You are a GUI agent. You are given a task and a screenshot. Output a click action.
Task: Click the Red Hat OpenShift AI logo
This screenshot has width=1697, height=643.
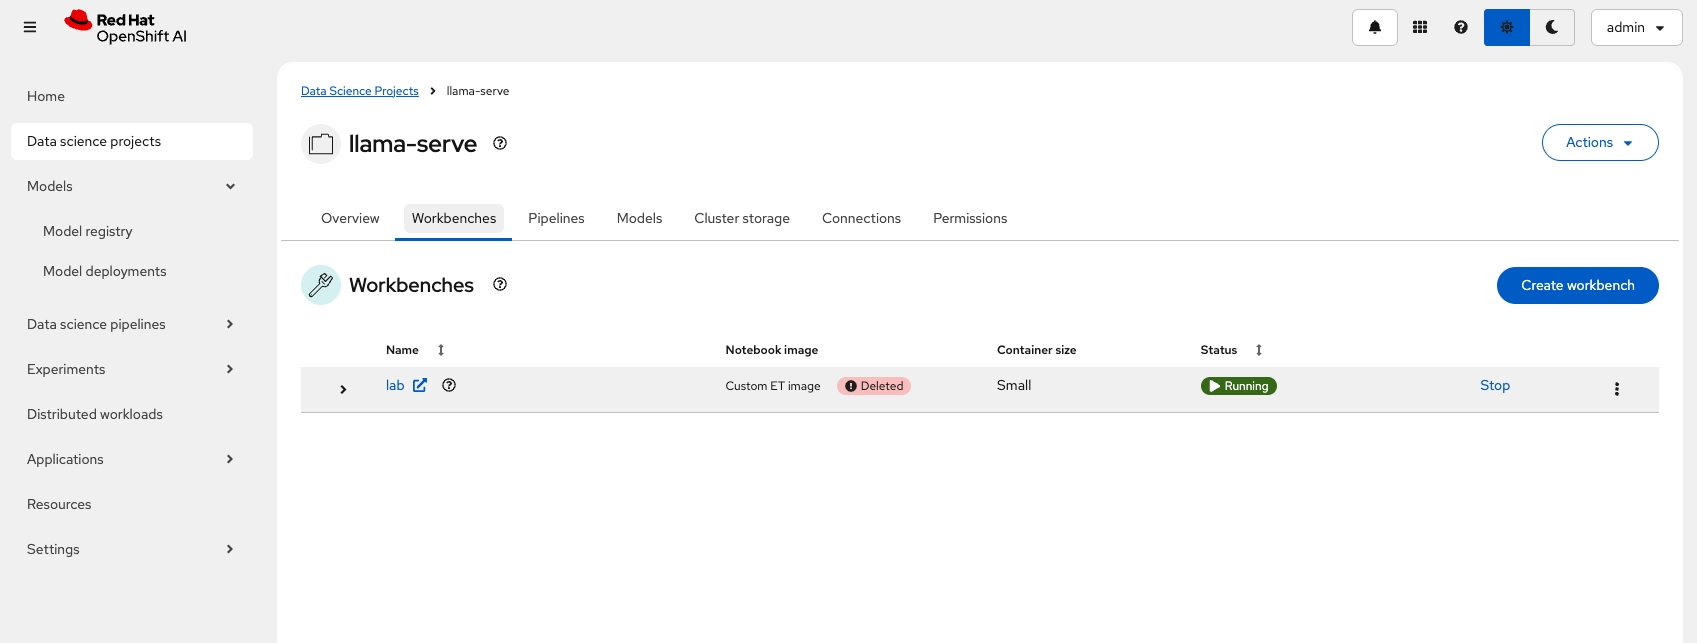click(x=126, y=28)
